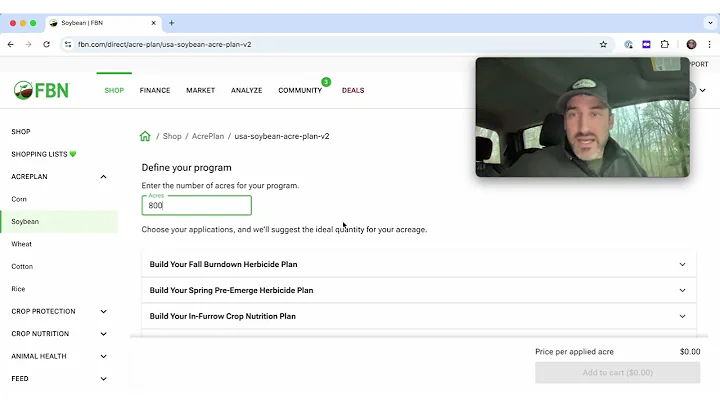The height and width of the screenshot is (404, 720).
Task: Click the FBN logo
Action: click(x=41, y=90)
